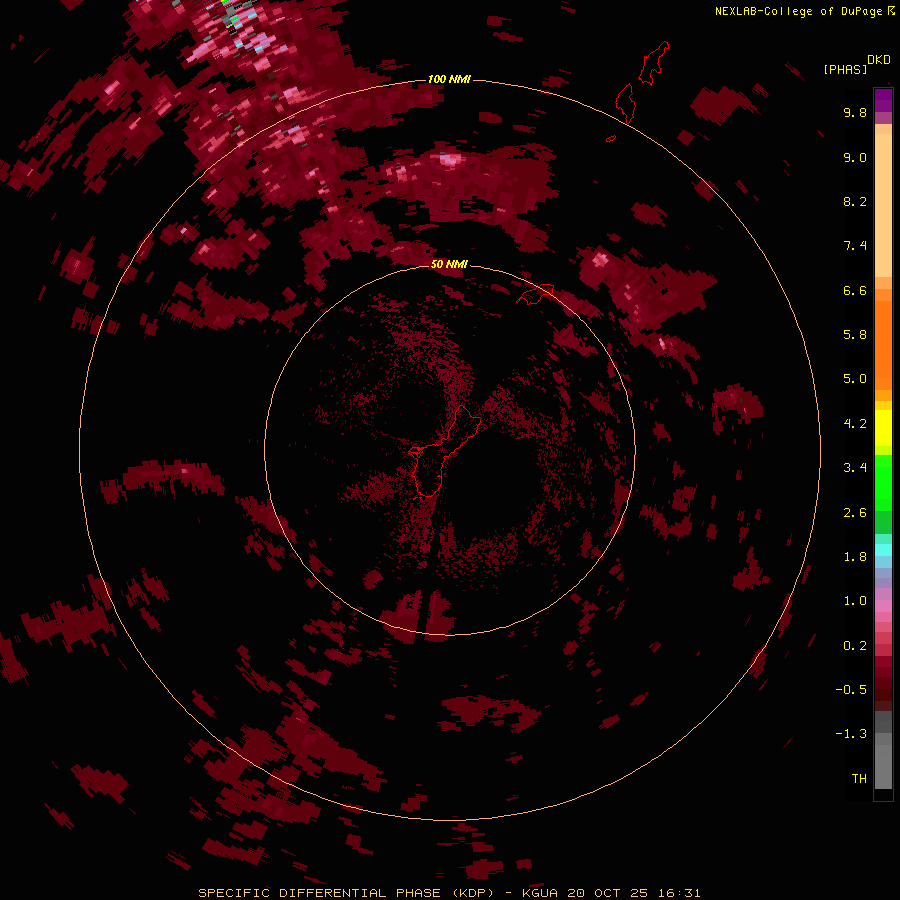Click the 2.6 value on the color scale

[855, 512]
